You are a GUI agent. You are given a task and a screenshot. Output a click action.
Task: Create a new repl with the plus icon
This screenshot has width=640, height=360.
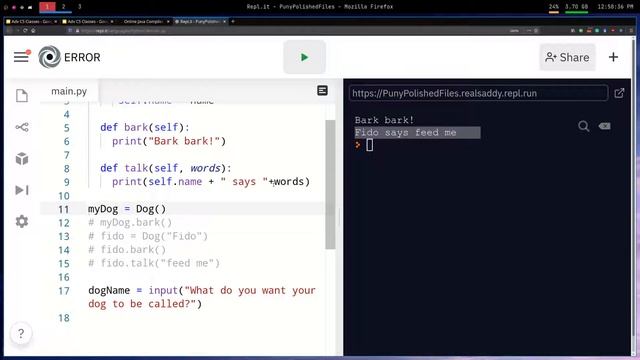click(613, 57)
